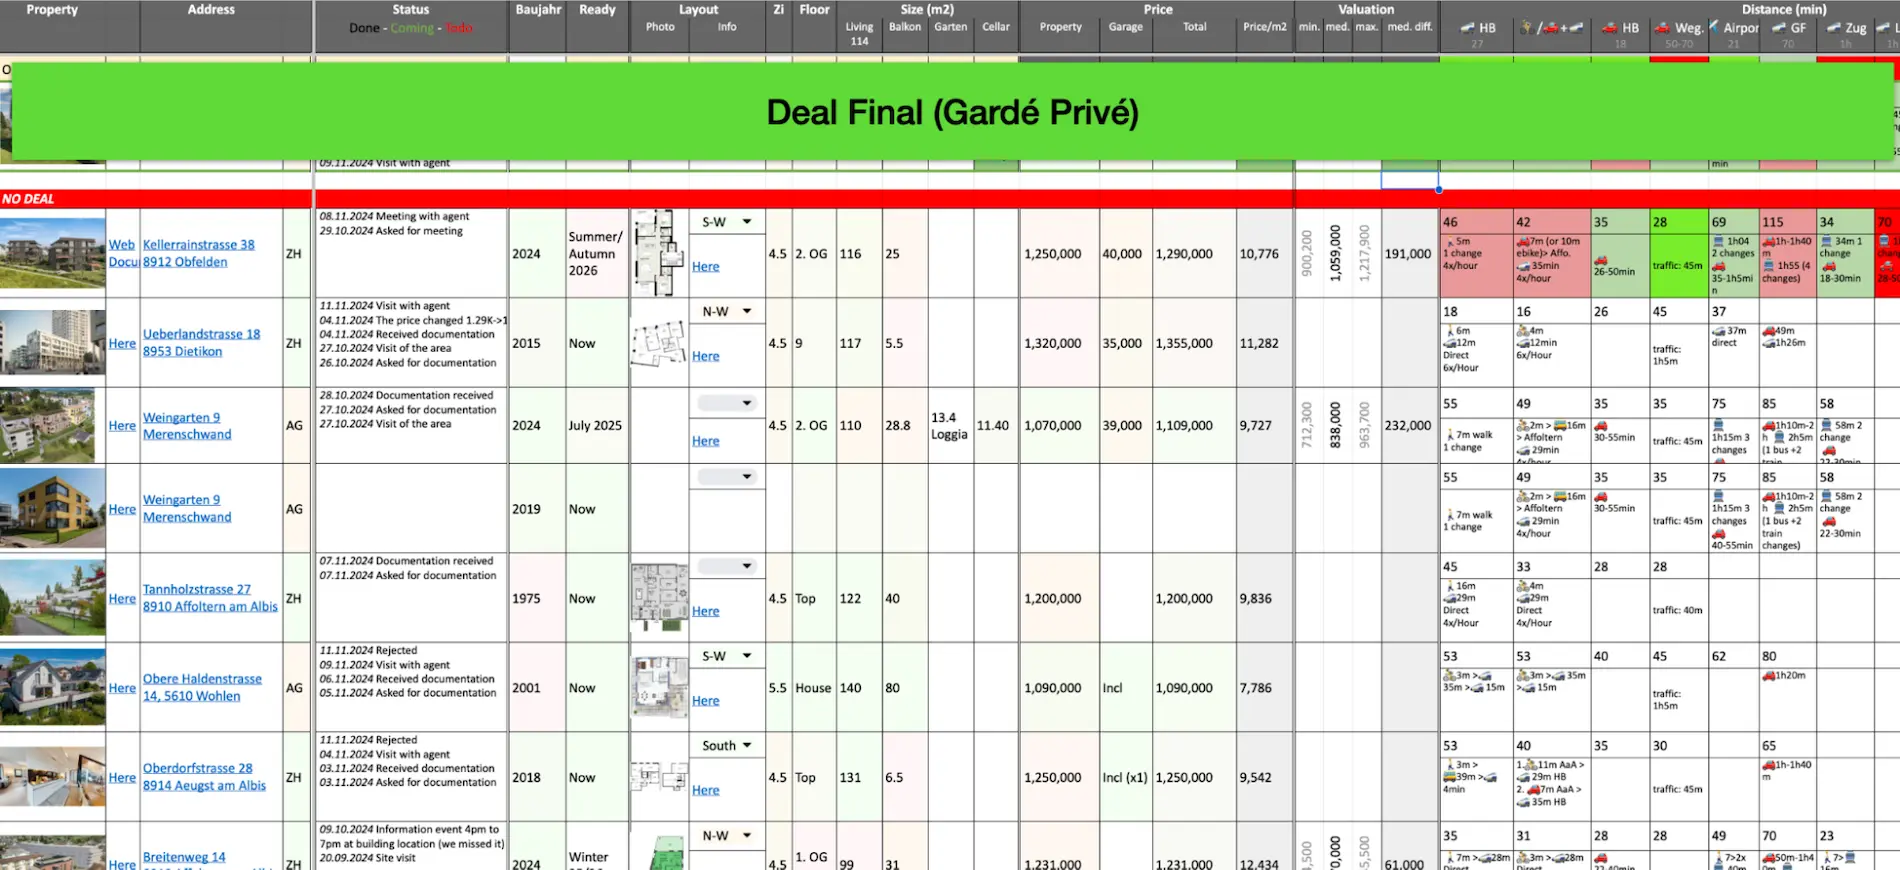Screen dimensions: 1900x870
Task: Click the train icon in the Ueberlandstrasse '37m direct' cell
Action: [x=1719, y=330]
